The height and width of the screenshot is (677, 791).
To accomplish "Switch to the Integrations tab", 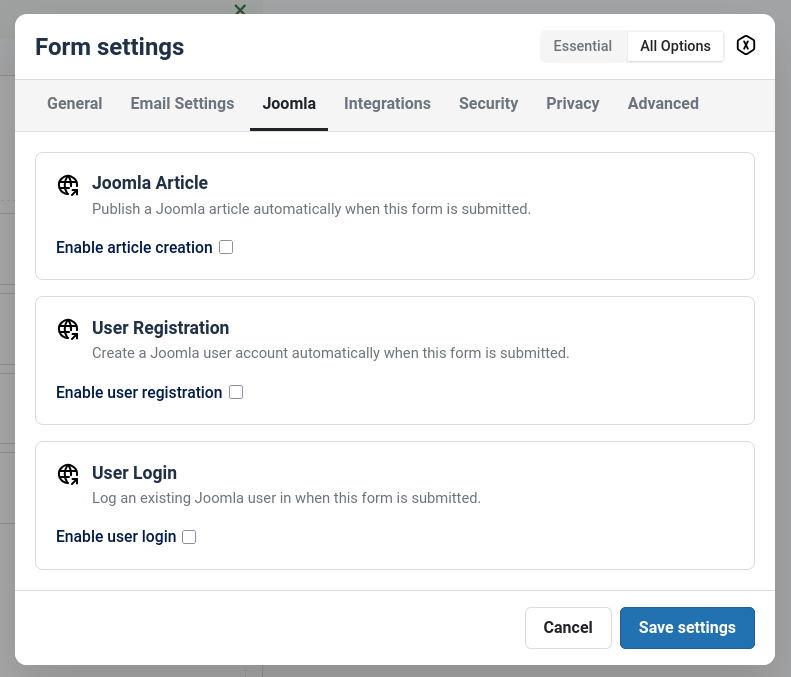I will [387, 103].
